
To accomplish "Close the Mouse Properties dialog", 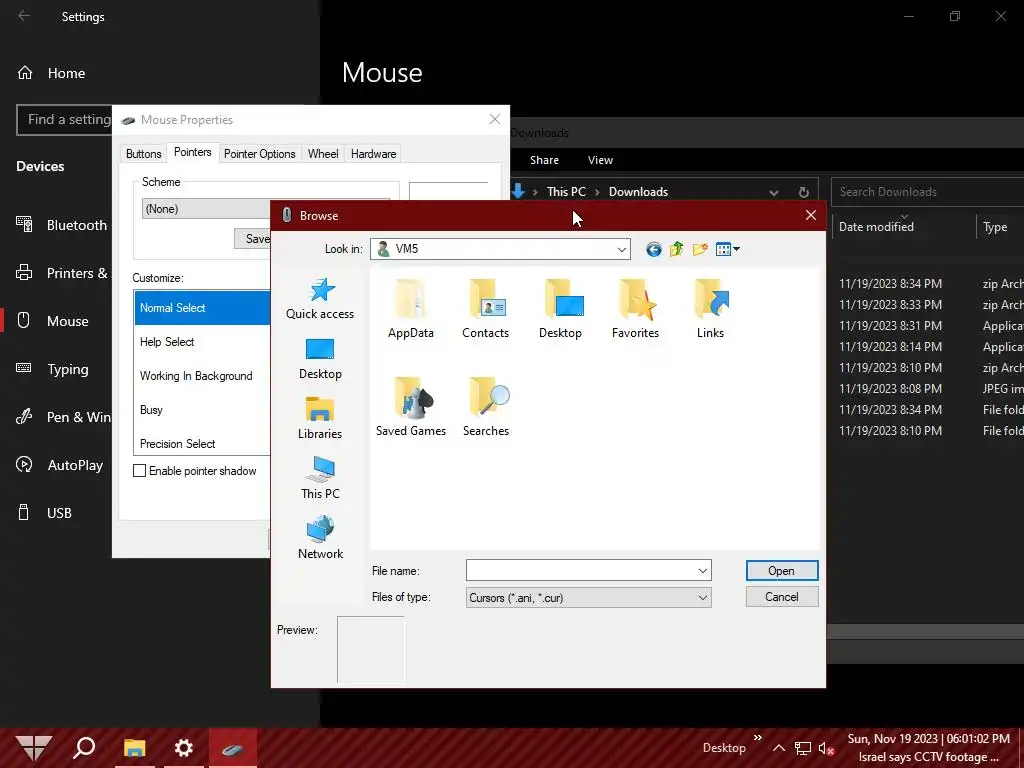I will click(x=494, y=119).
